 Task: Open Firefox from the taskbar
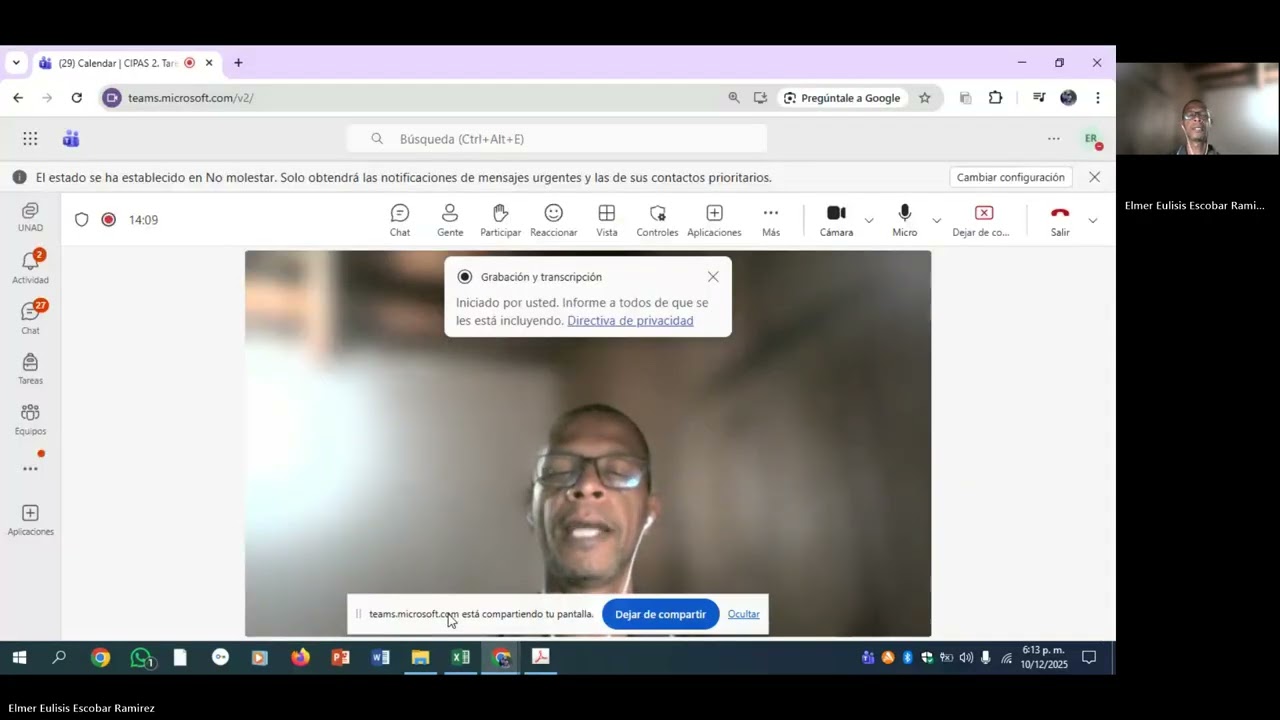tap(300, 658)
